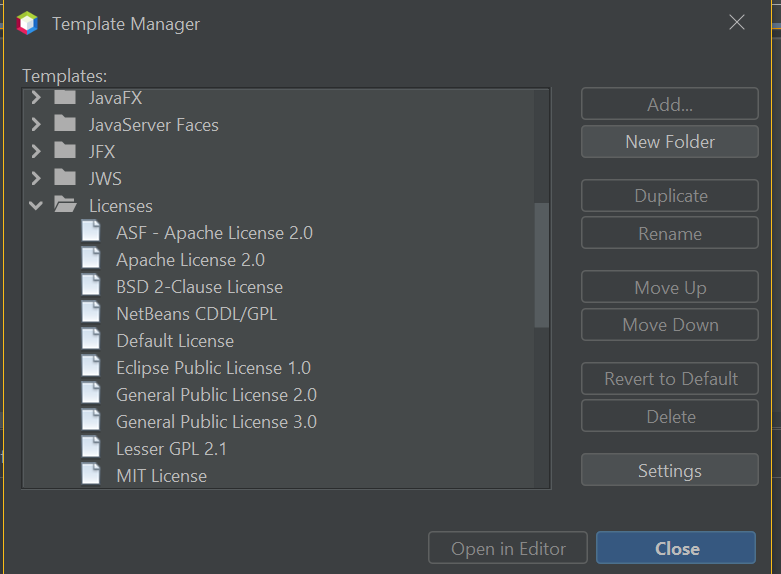Expand the JavaFX folder node

click(x=36, y=97)
